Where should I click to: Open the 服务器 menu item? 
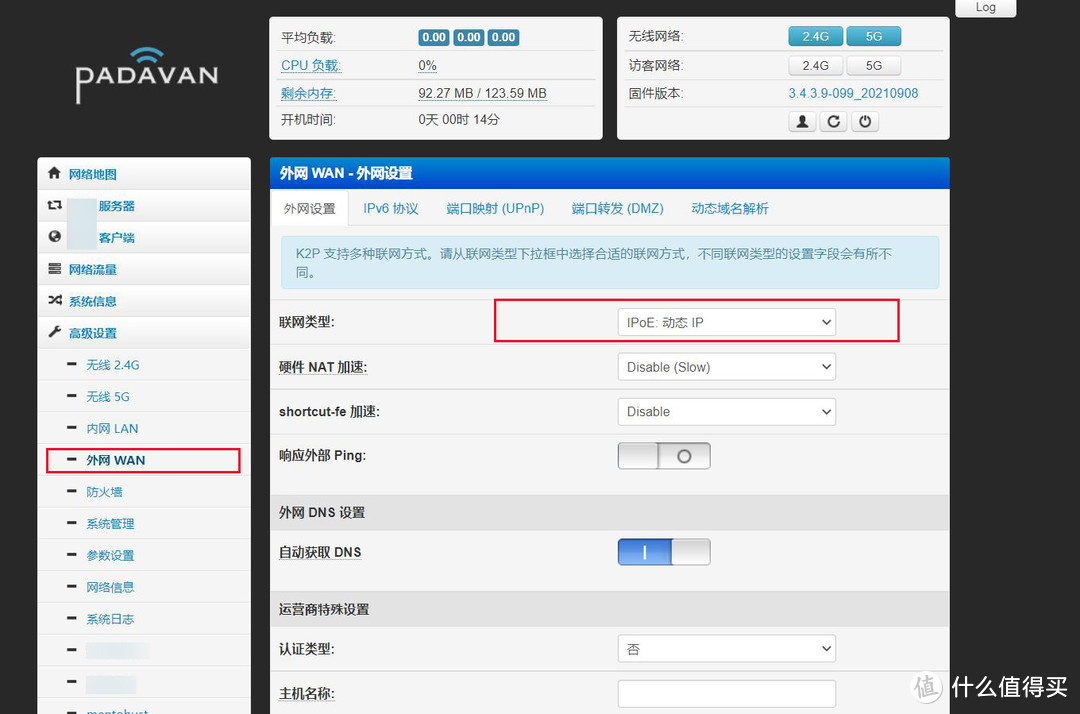coord(144,205)
